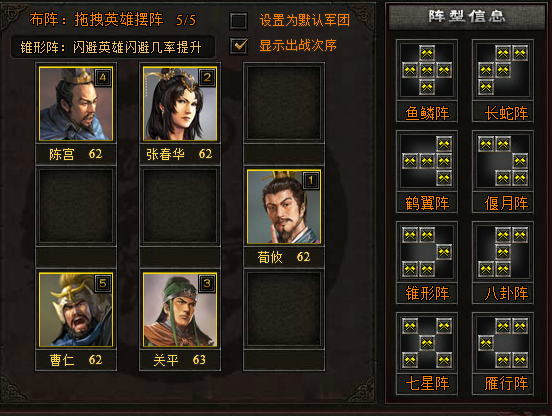Viewport: 552px width, 416px height.
Task: Click the empty slot above 荀攸
Action: [284, 103]
